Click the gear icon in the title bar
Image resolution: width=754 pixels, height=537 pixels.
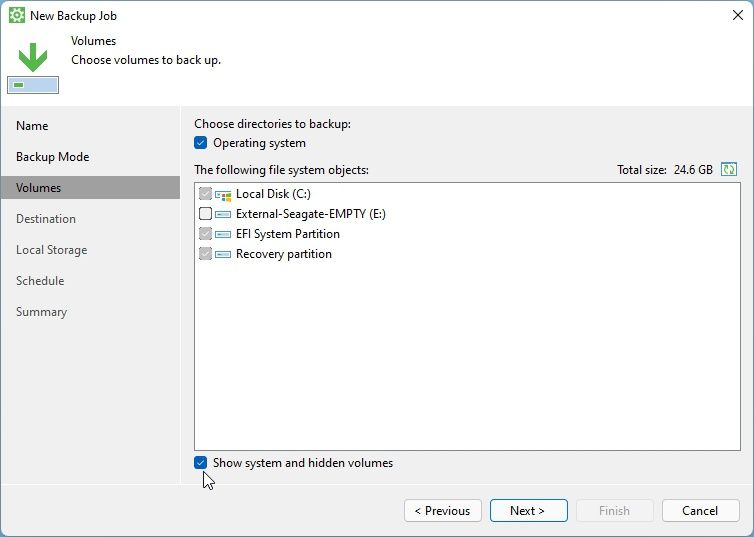[x=17, y=15]
